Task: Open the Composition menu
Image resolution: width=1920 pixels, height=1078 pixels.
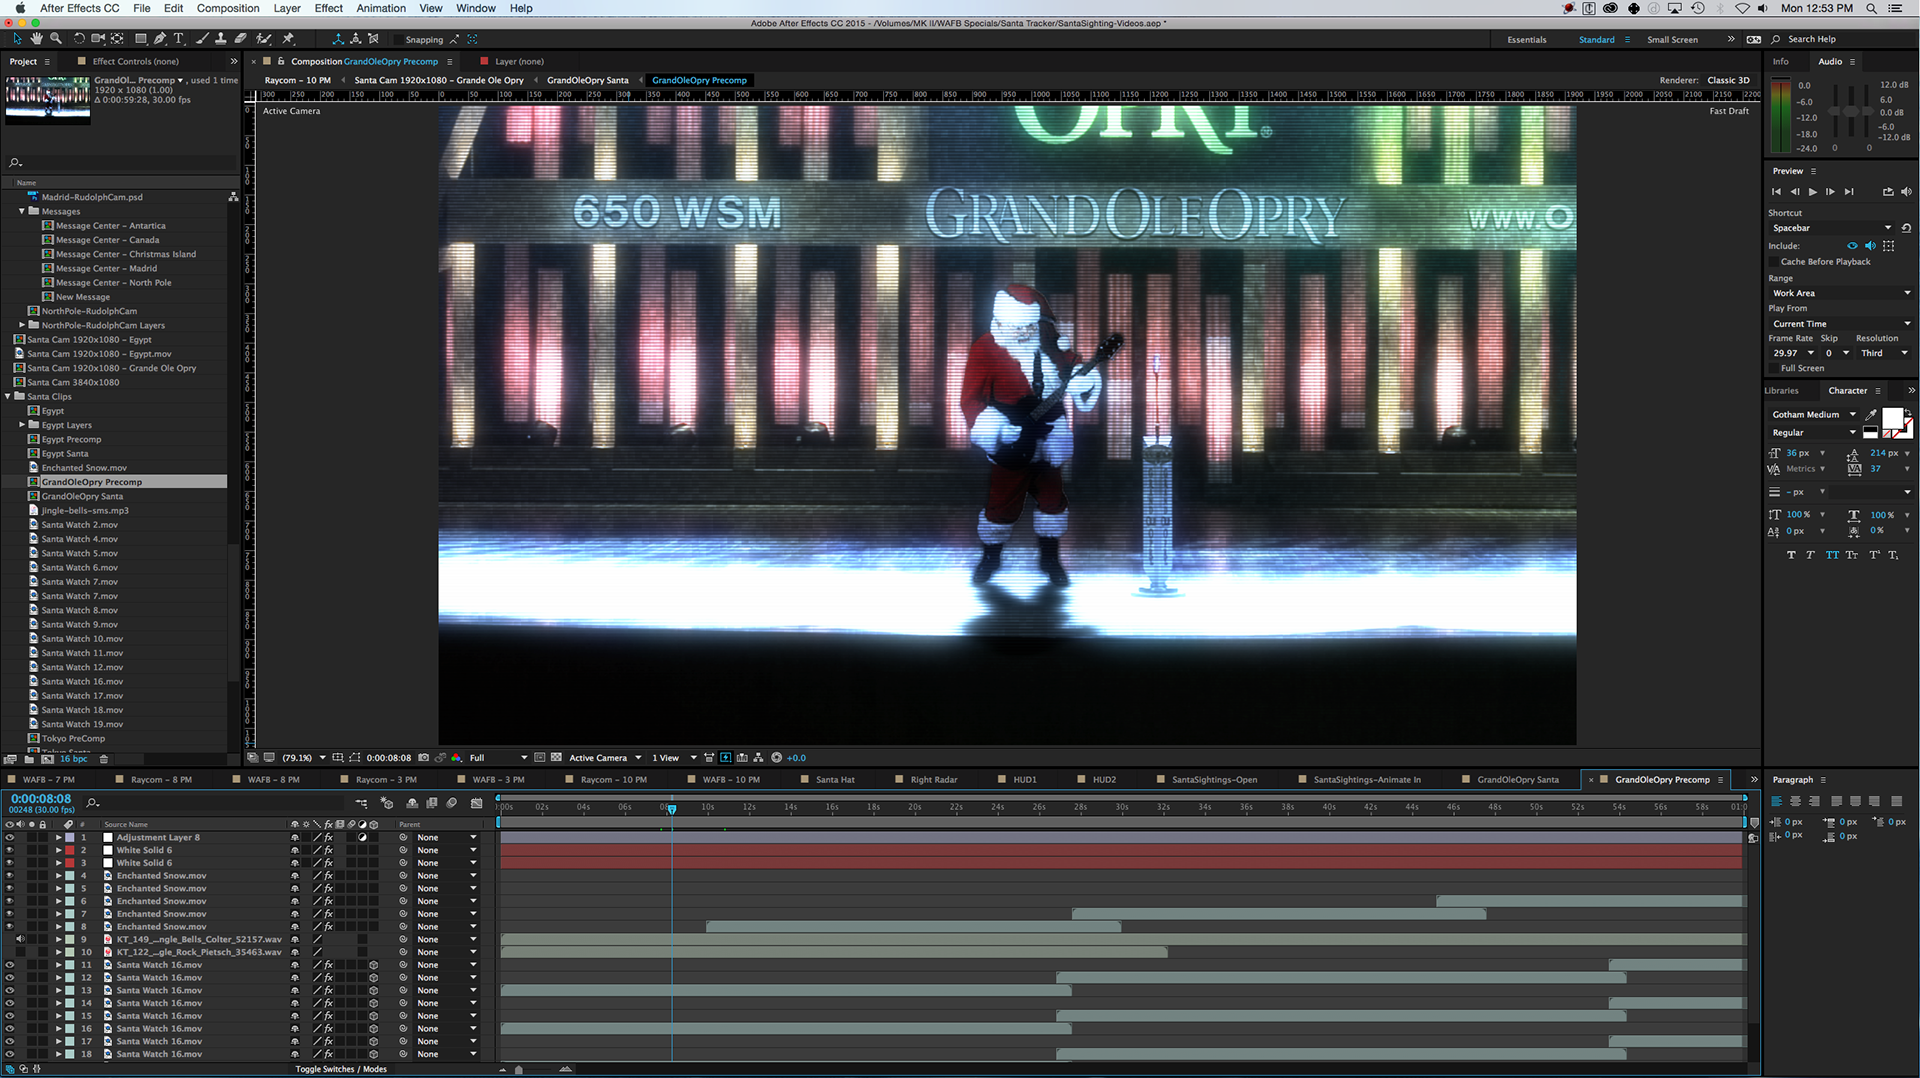Action: coord(228,8)
